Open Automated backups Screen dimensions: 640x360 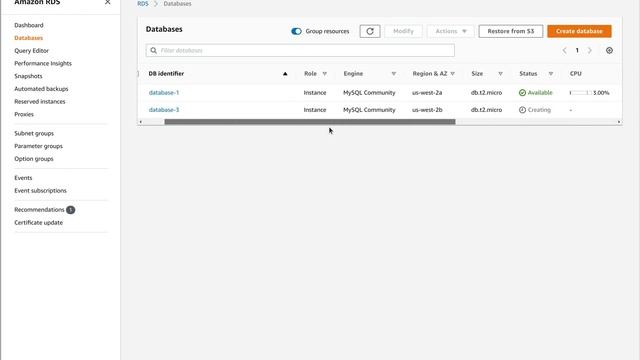(x=41, y=89)
